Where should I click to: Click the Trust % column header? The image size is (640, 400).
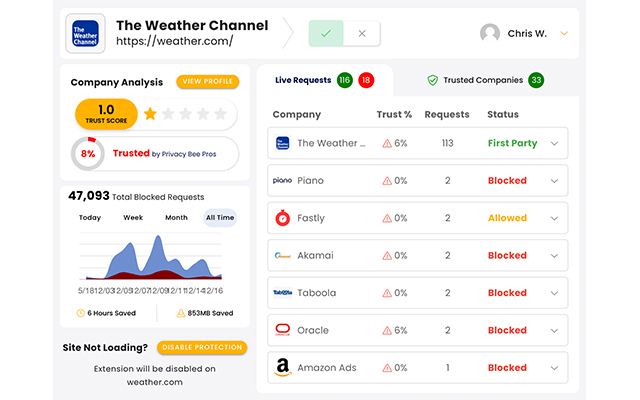point(394,114)
